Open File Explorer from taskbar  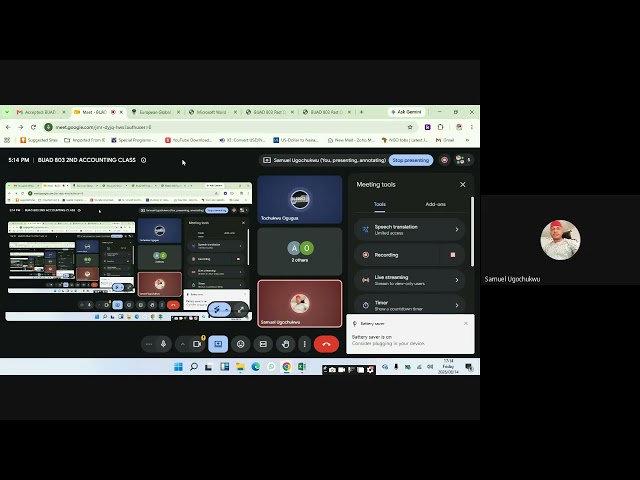(240, 367)
